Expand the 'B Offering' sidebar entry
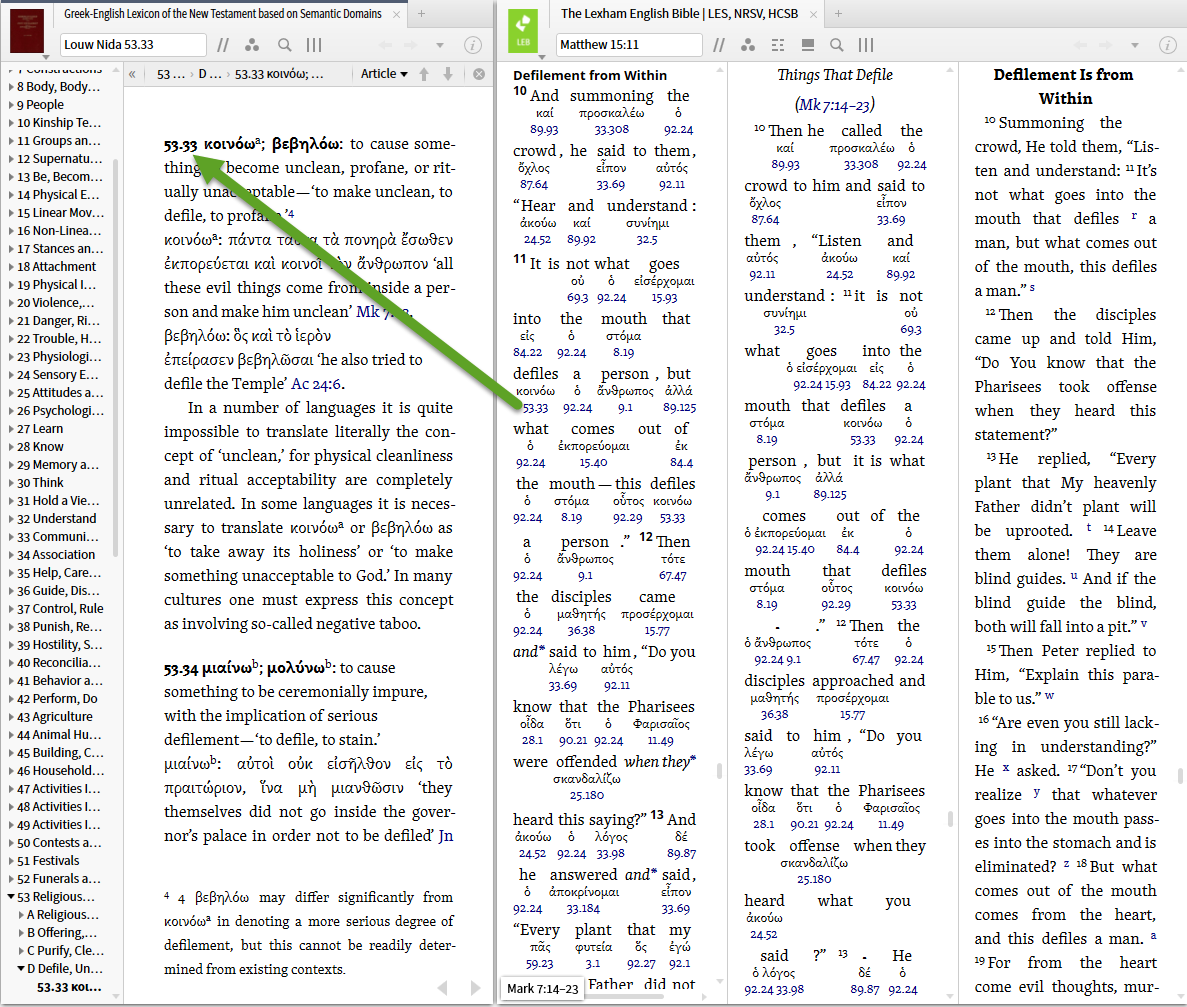The width and height of the screenshot is (1187, 1007). pyautogui.click(x=21, y=932)
